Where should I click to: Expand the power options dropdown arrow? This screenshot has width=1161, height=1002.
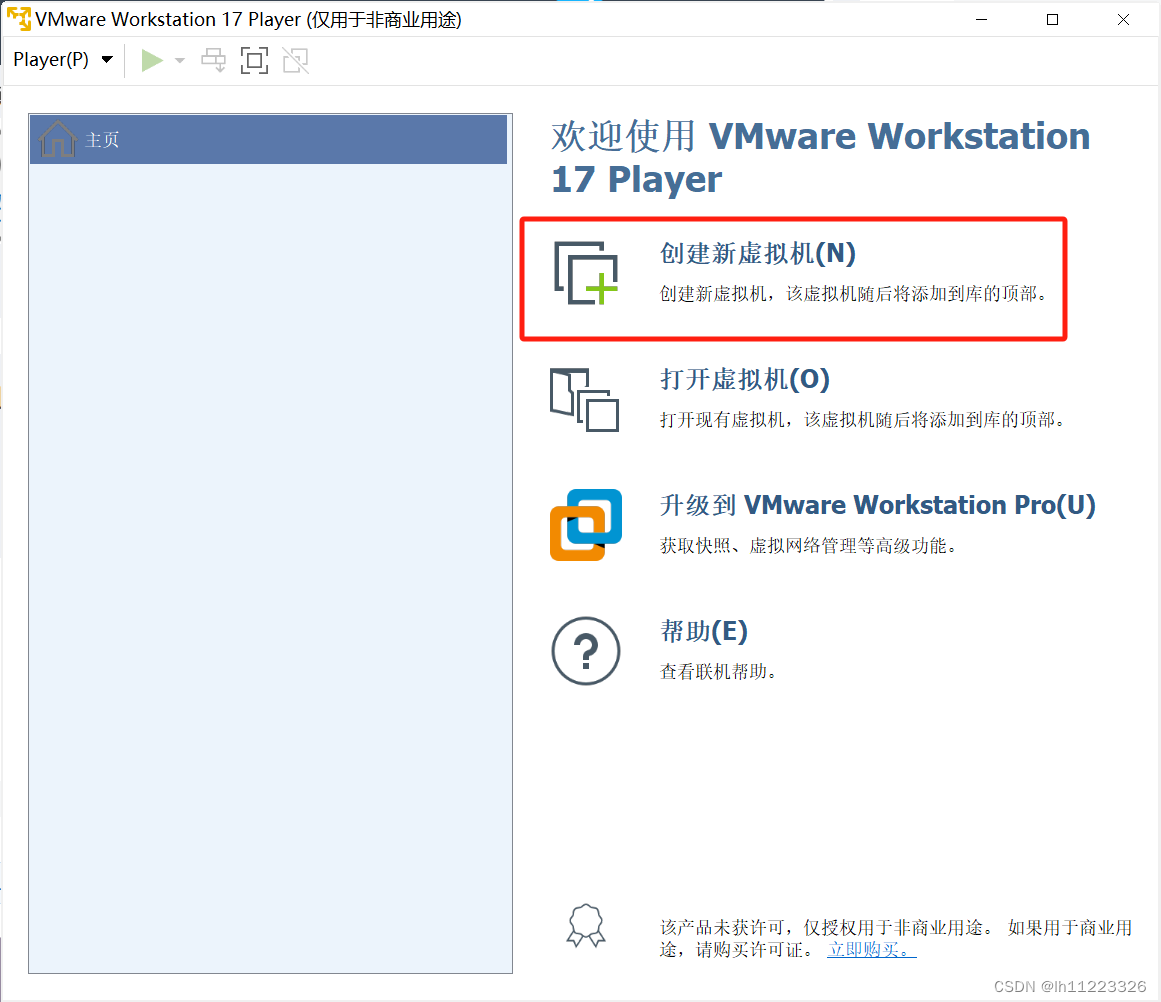pyautogui.click(x=180, y=61)
